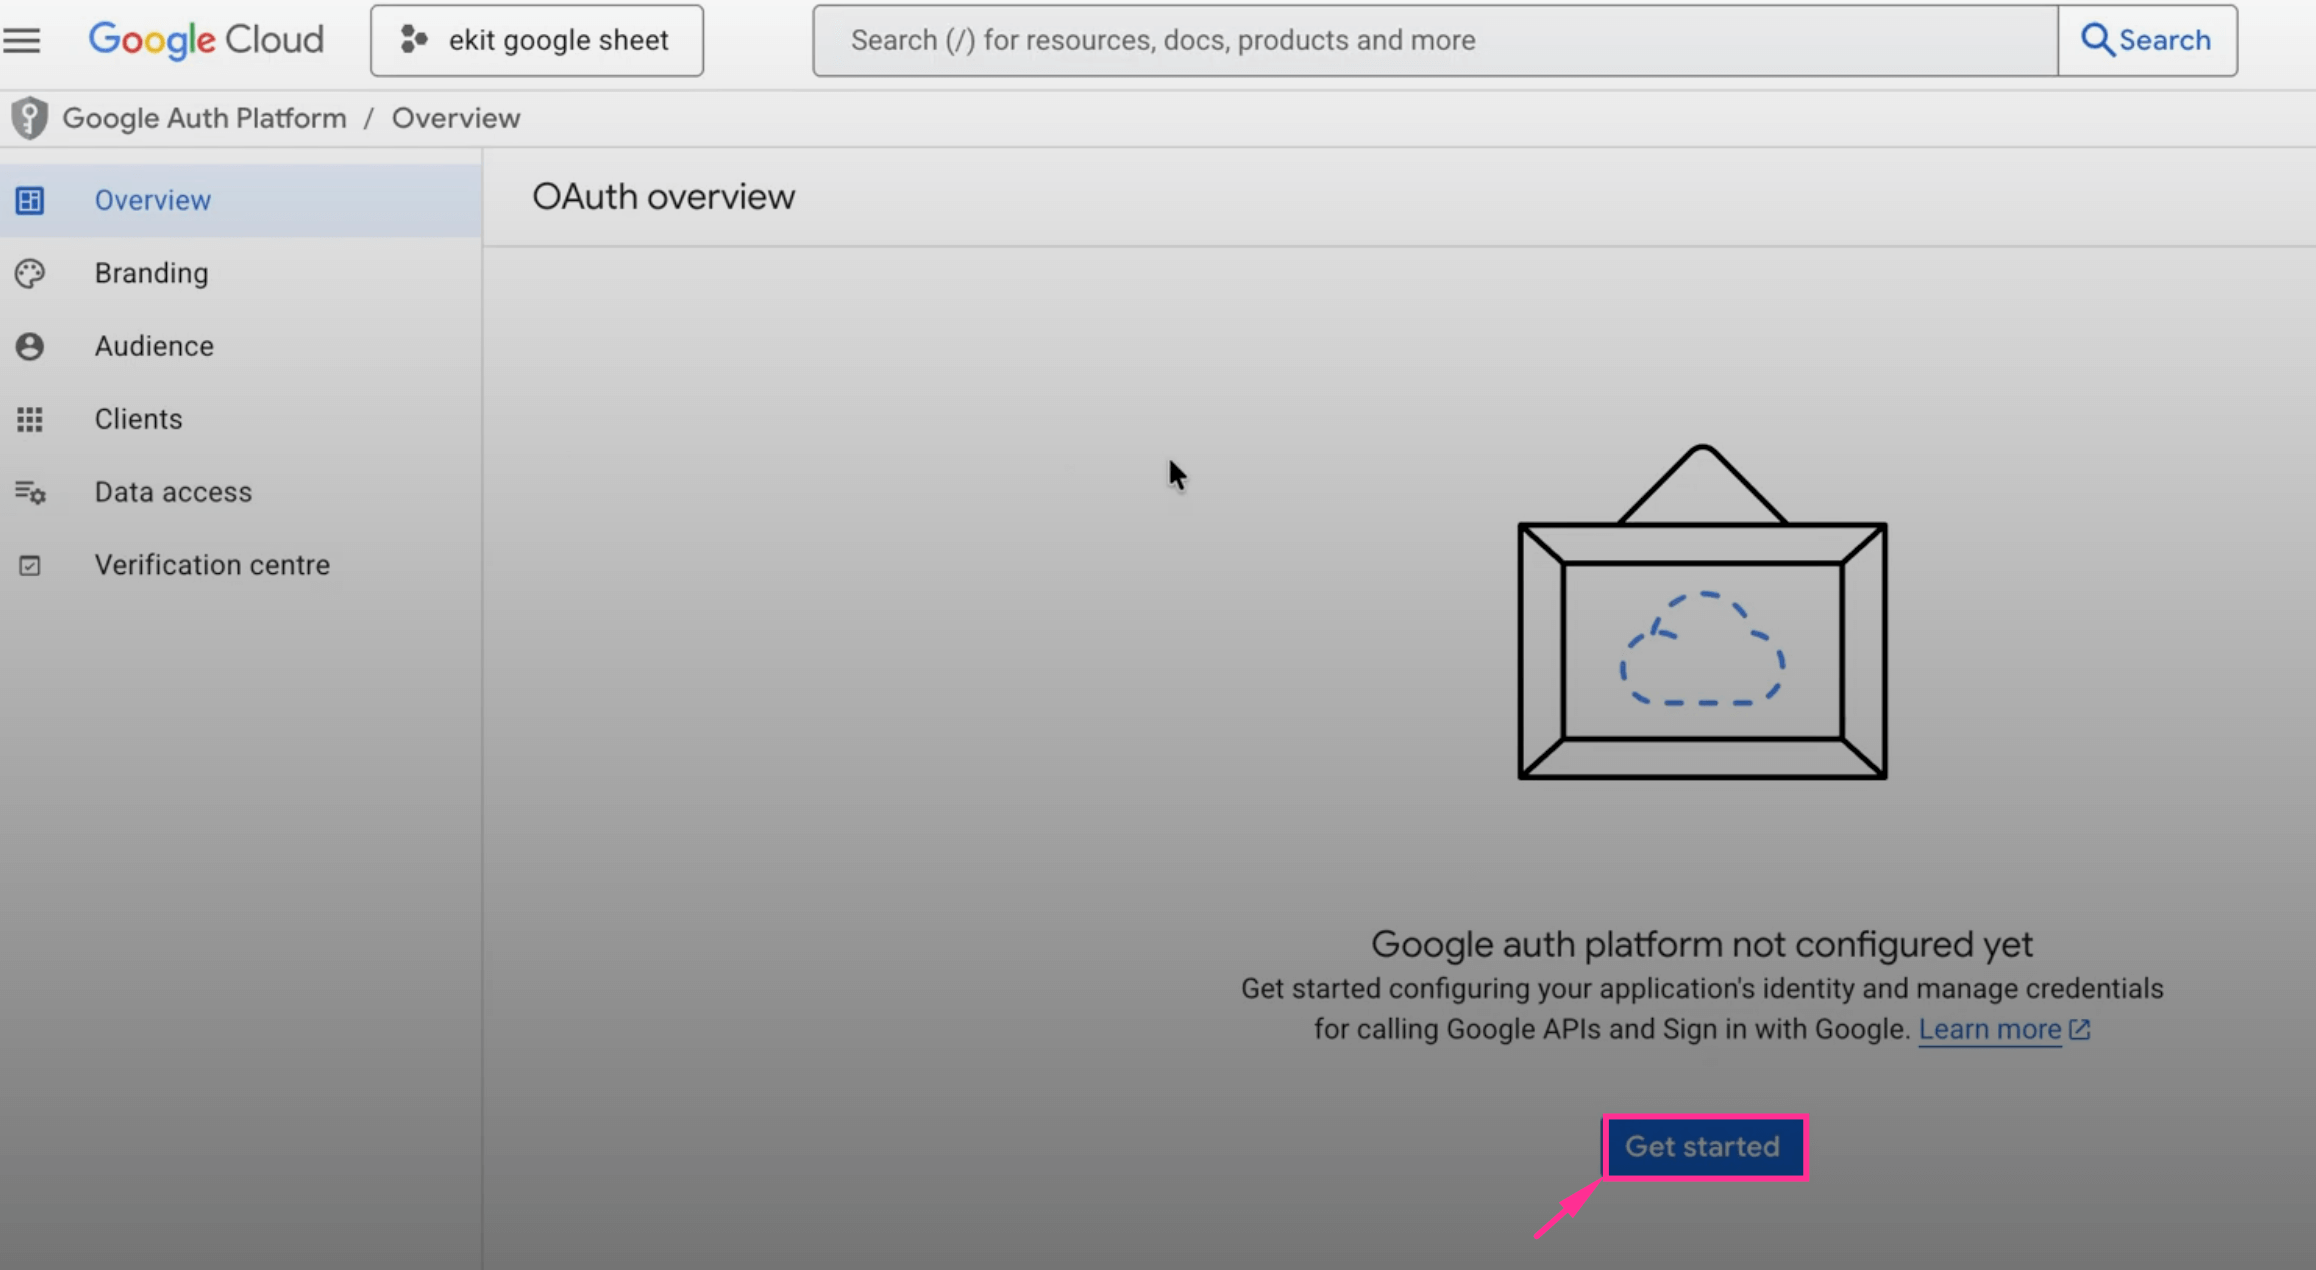Click the framed cloud illustration

(1702, 612)
